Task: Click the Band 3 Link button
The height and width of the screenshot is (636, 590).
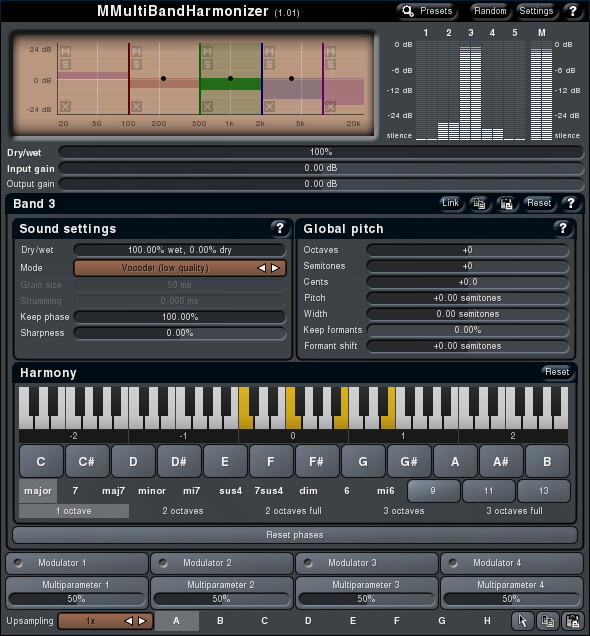Action: tap(450, 203)
